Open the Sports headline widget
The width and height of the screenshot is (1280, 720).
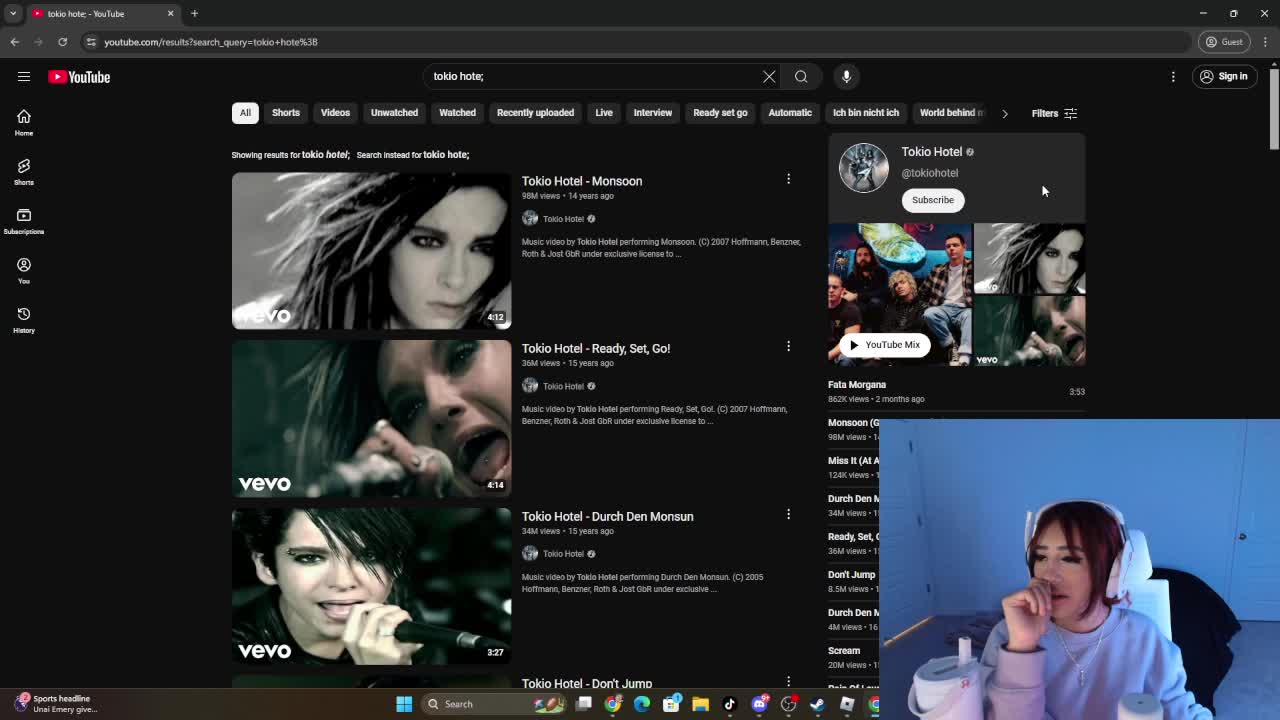(x=56, y=704)
